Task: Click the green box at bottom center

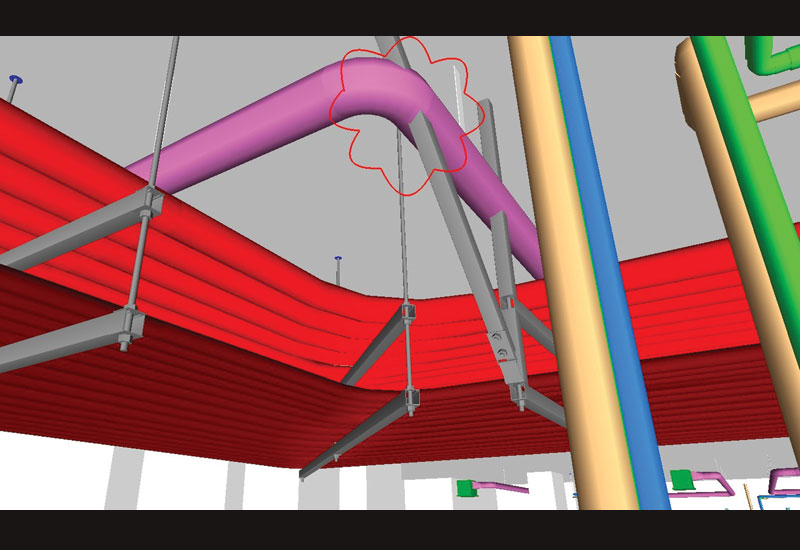Action: pos(466,488)
